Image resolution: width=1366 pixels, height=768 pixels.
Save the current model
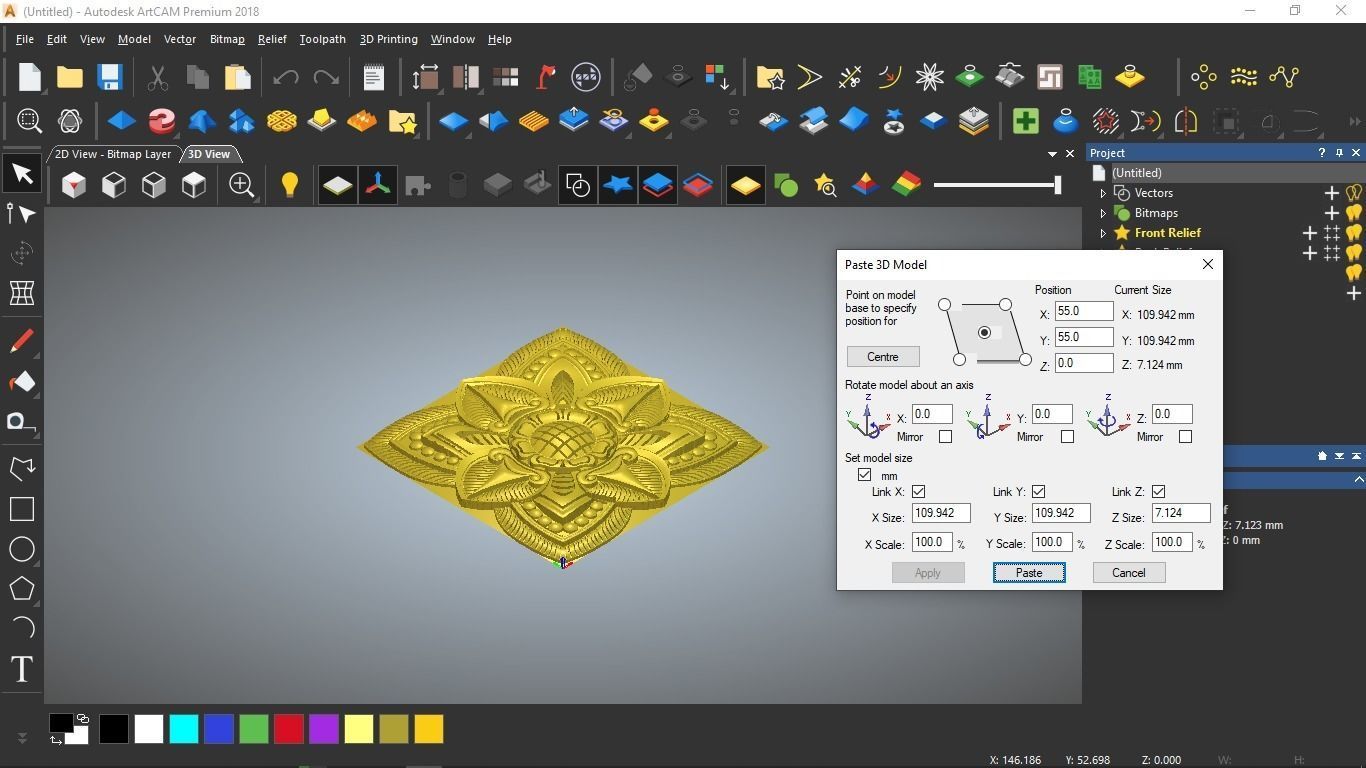110,76
